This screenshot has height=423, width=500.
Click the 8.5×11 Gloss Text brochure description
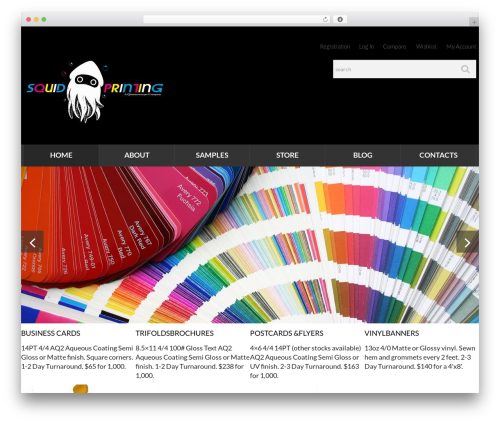click(193, 362)
